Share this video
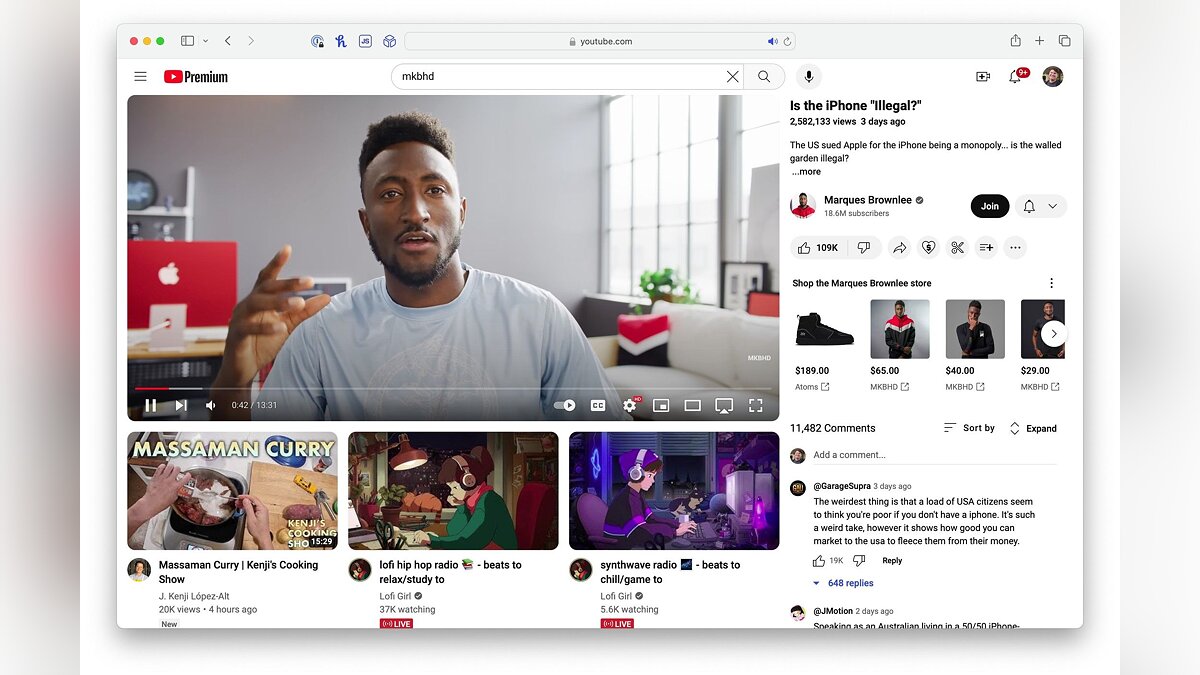 coord(899,247)
